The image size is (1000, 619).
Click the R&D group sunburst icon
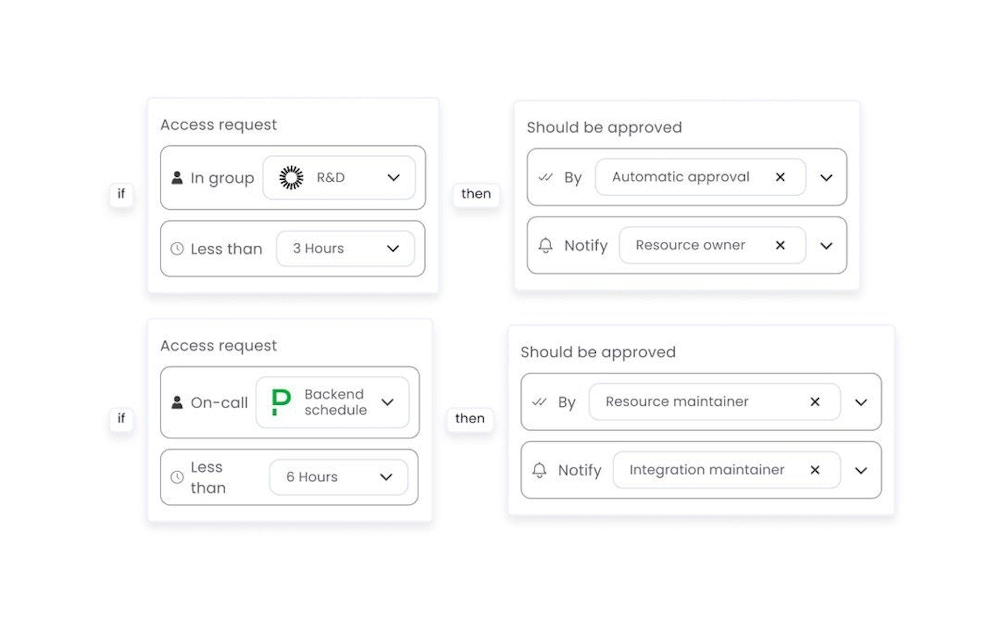(x=291, y=178)
